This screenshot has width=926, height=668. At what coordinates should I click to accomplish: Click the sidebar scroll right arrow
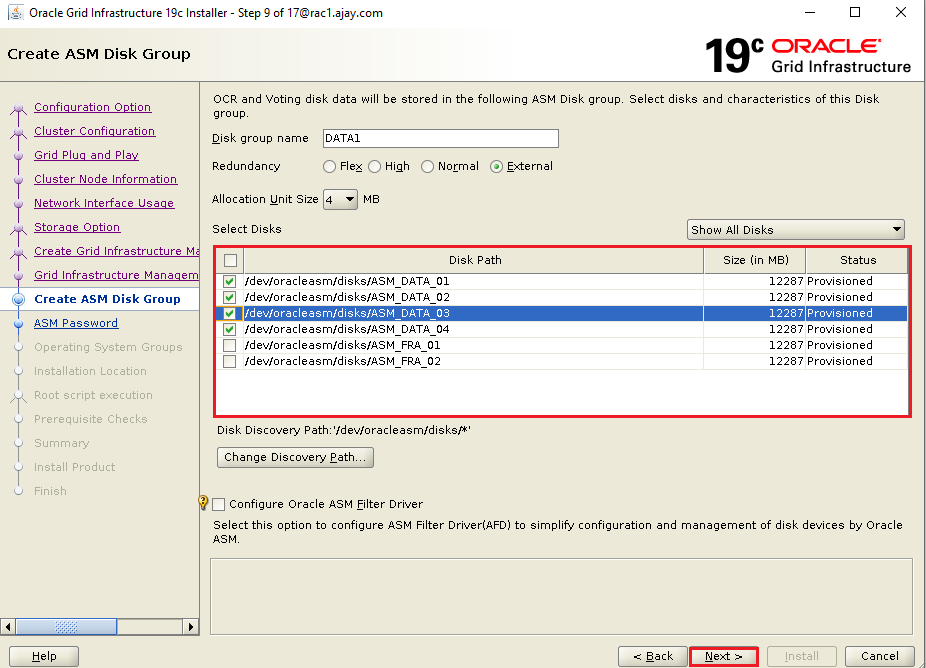[191, 627]
